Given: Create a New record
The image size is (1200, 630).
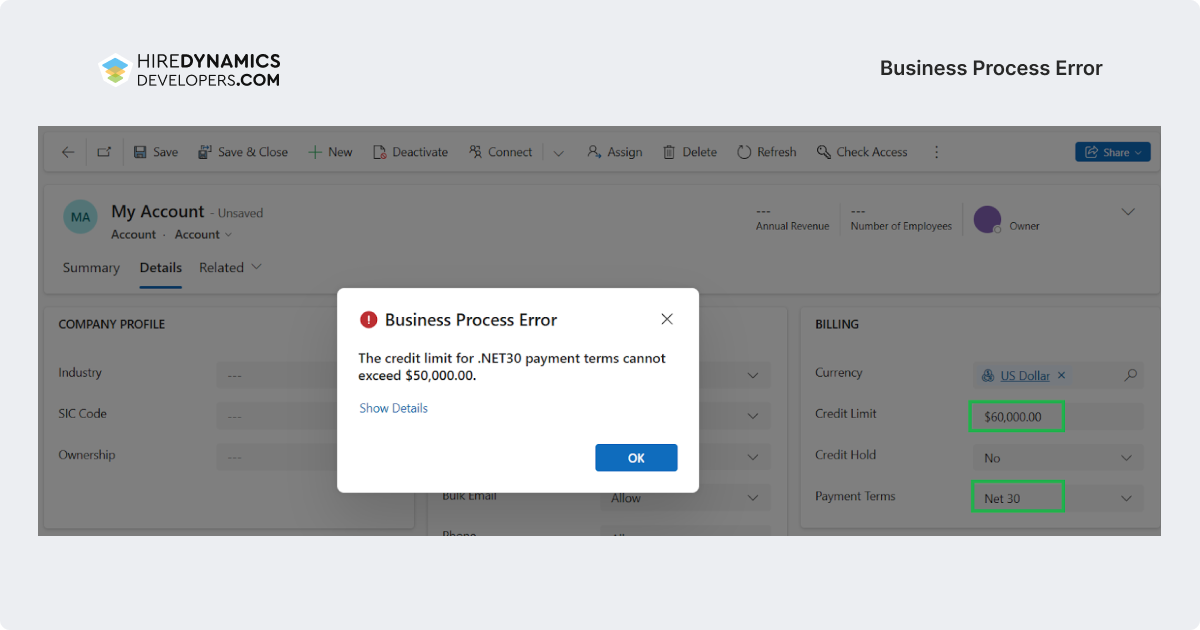Looking at the screenshot, I should 330,152.
